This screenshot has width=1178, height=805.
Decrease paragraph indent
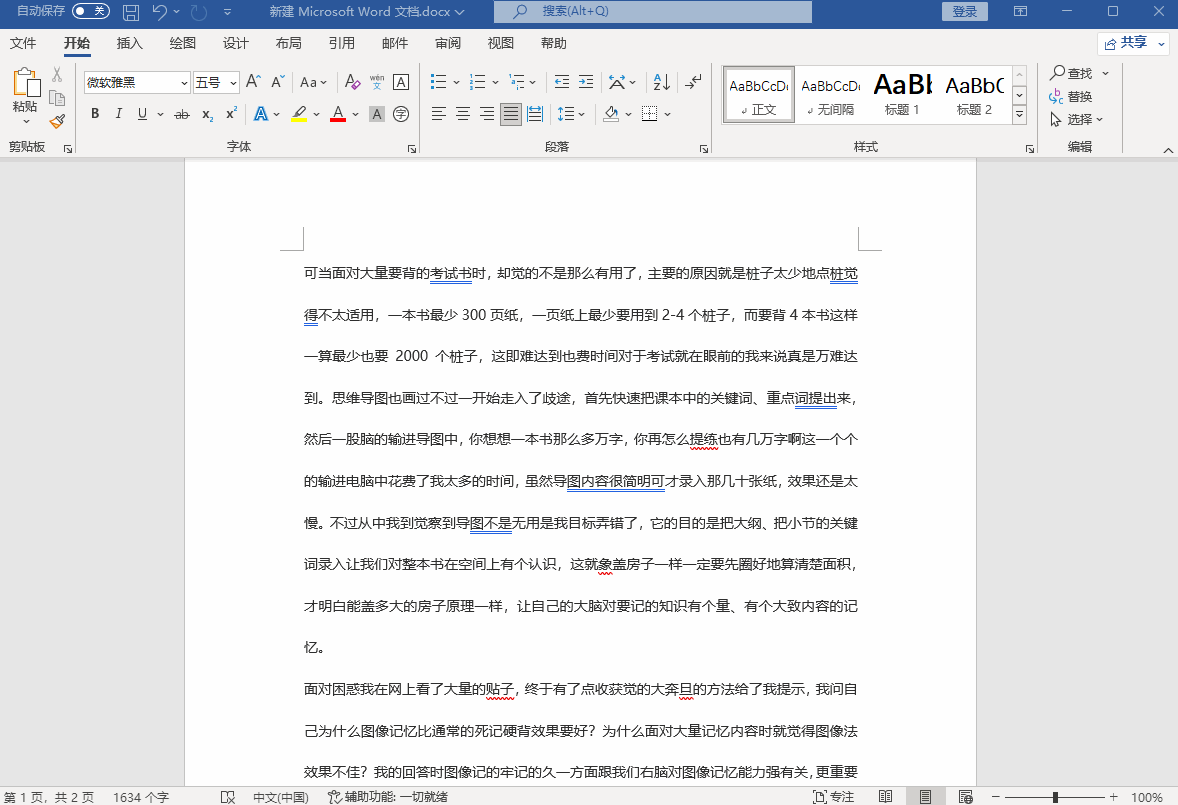[x=561, y=82]
